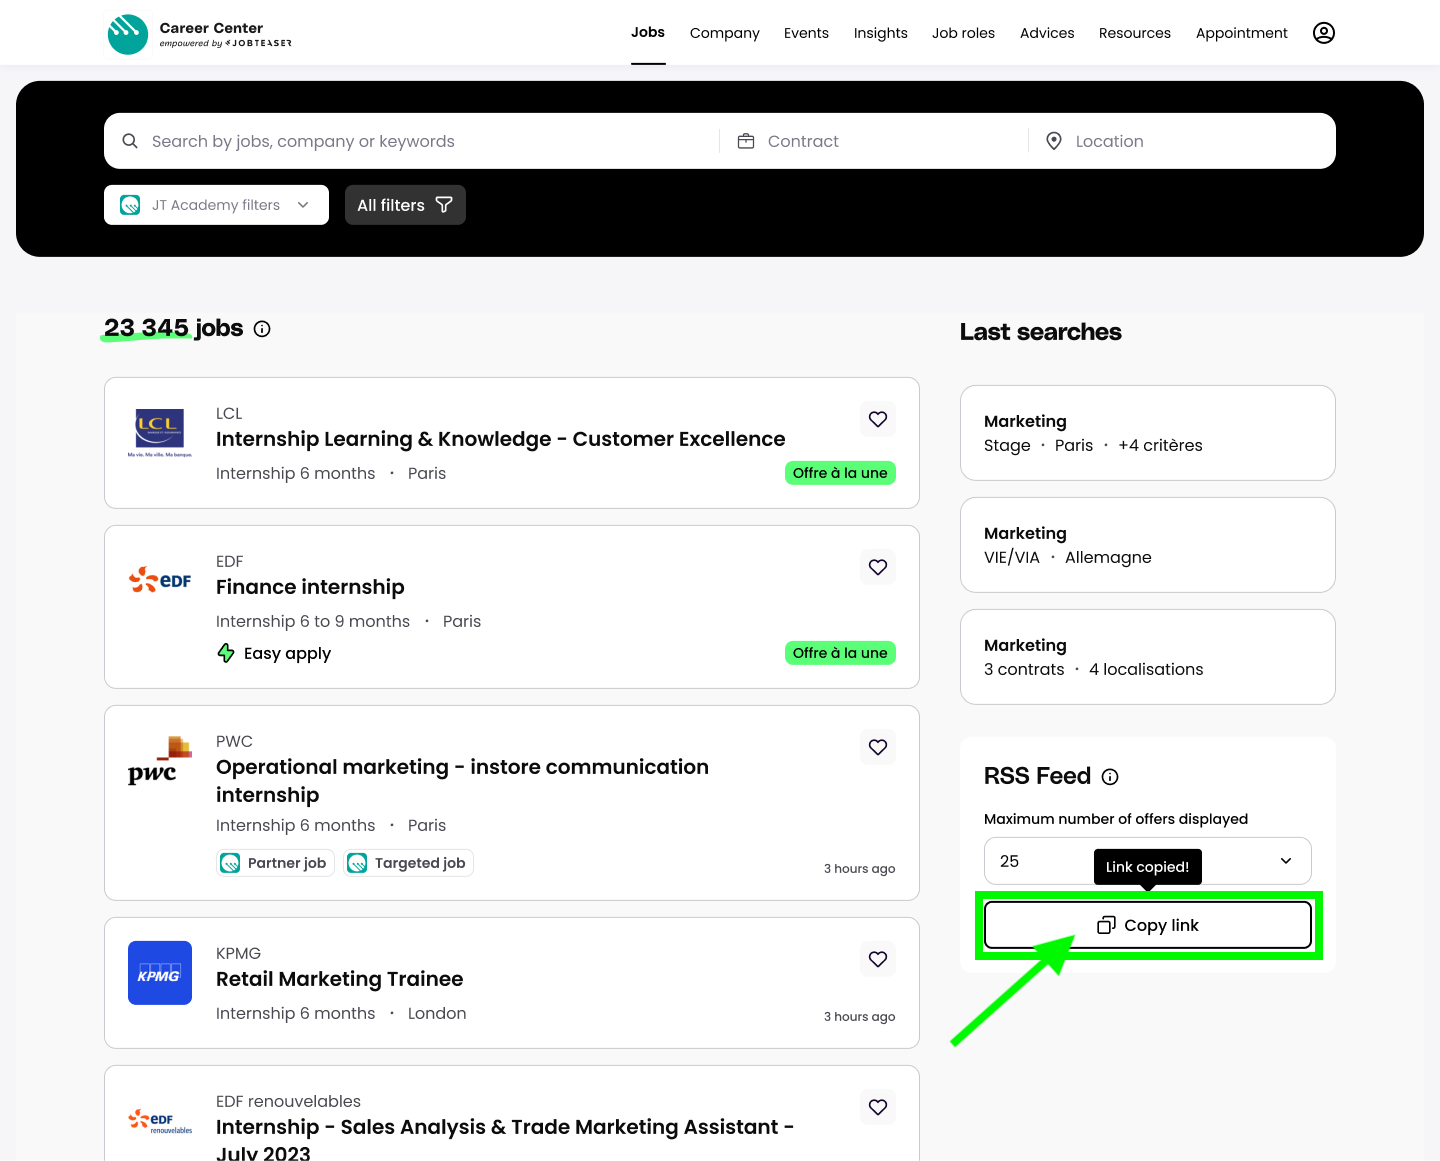
Task: Click the Partner job badge
Action: pyautogui.click(x=275, y=863)
